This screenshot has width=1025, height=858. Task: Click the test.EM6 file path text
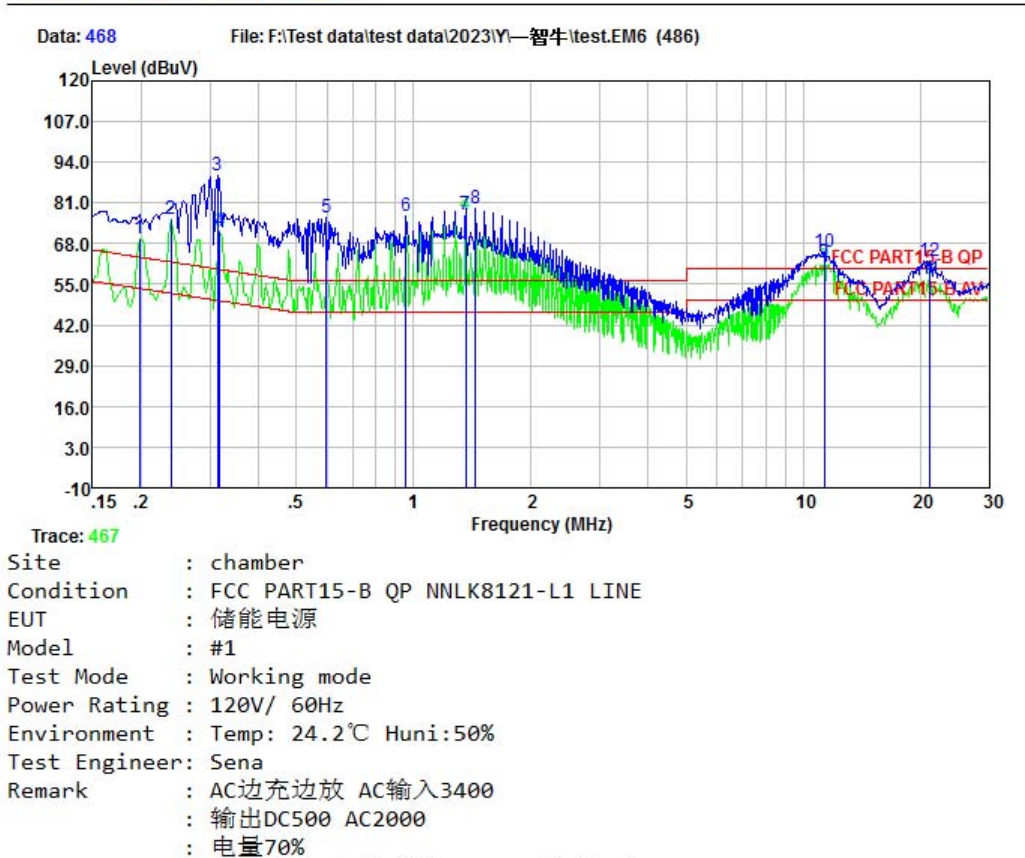[464, 37]
